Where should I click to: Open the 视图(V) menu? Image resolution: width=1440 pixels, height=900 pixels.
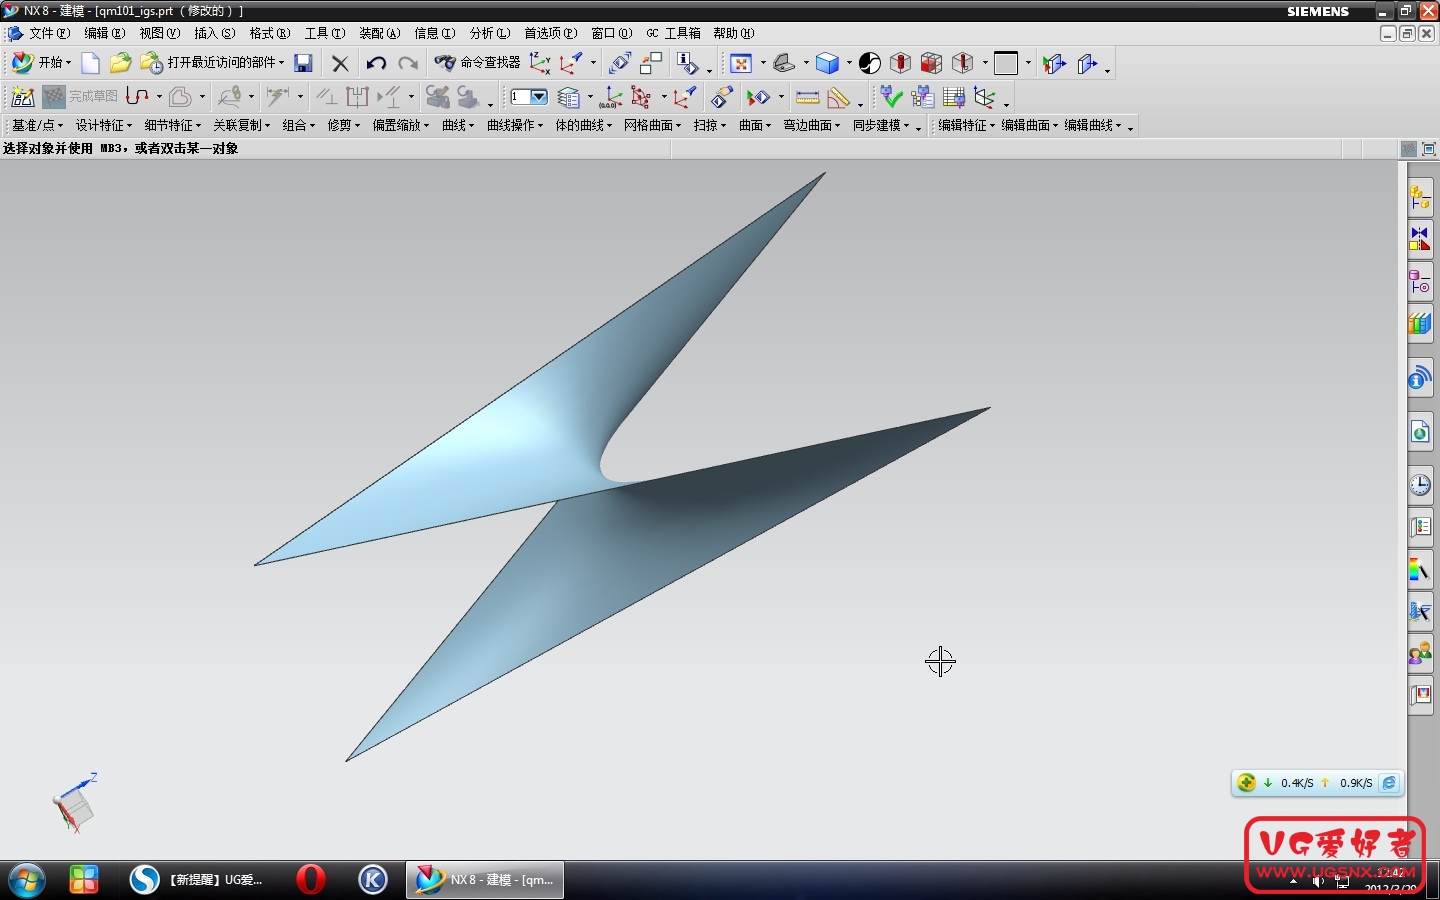pos(160,33)
